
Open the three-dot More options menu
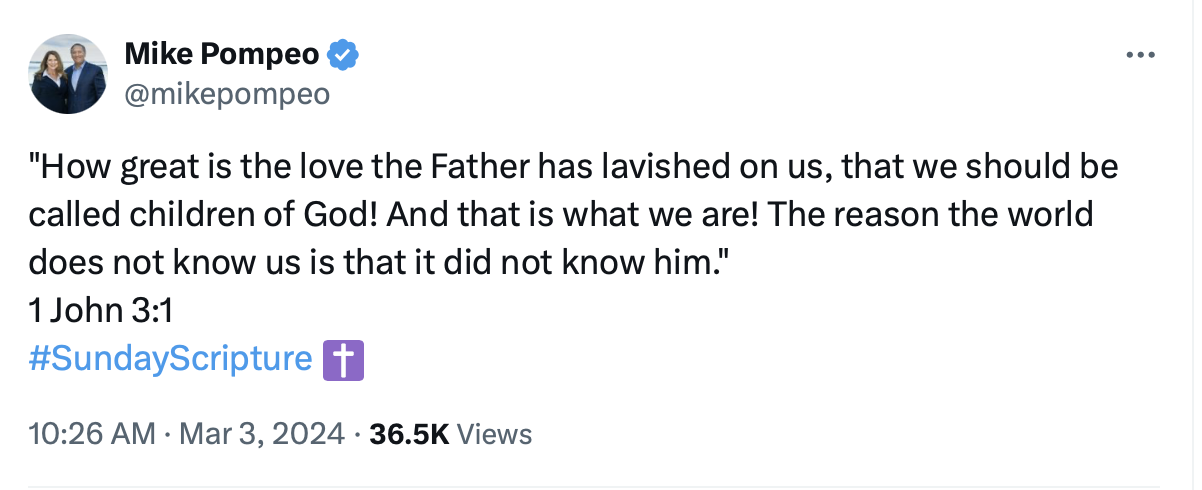click(1140, 56)
